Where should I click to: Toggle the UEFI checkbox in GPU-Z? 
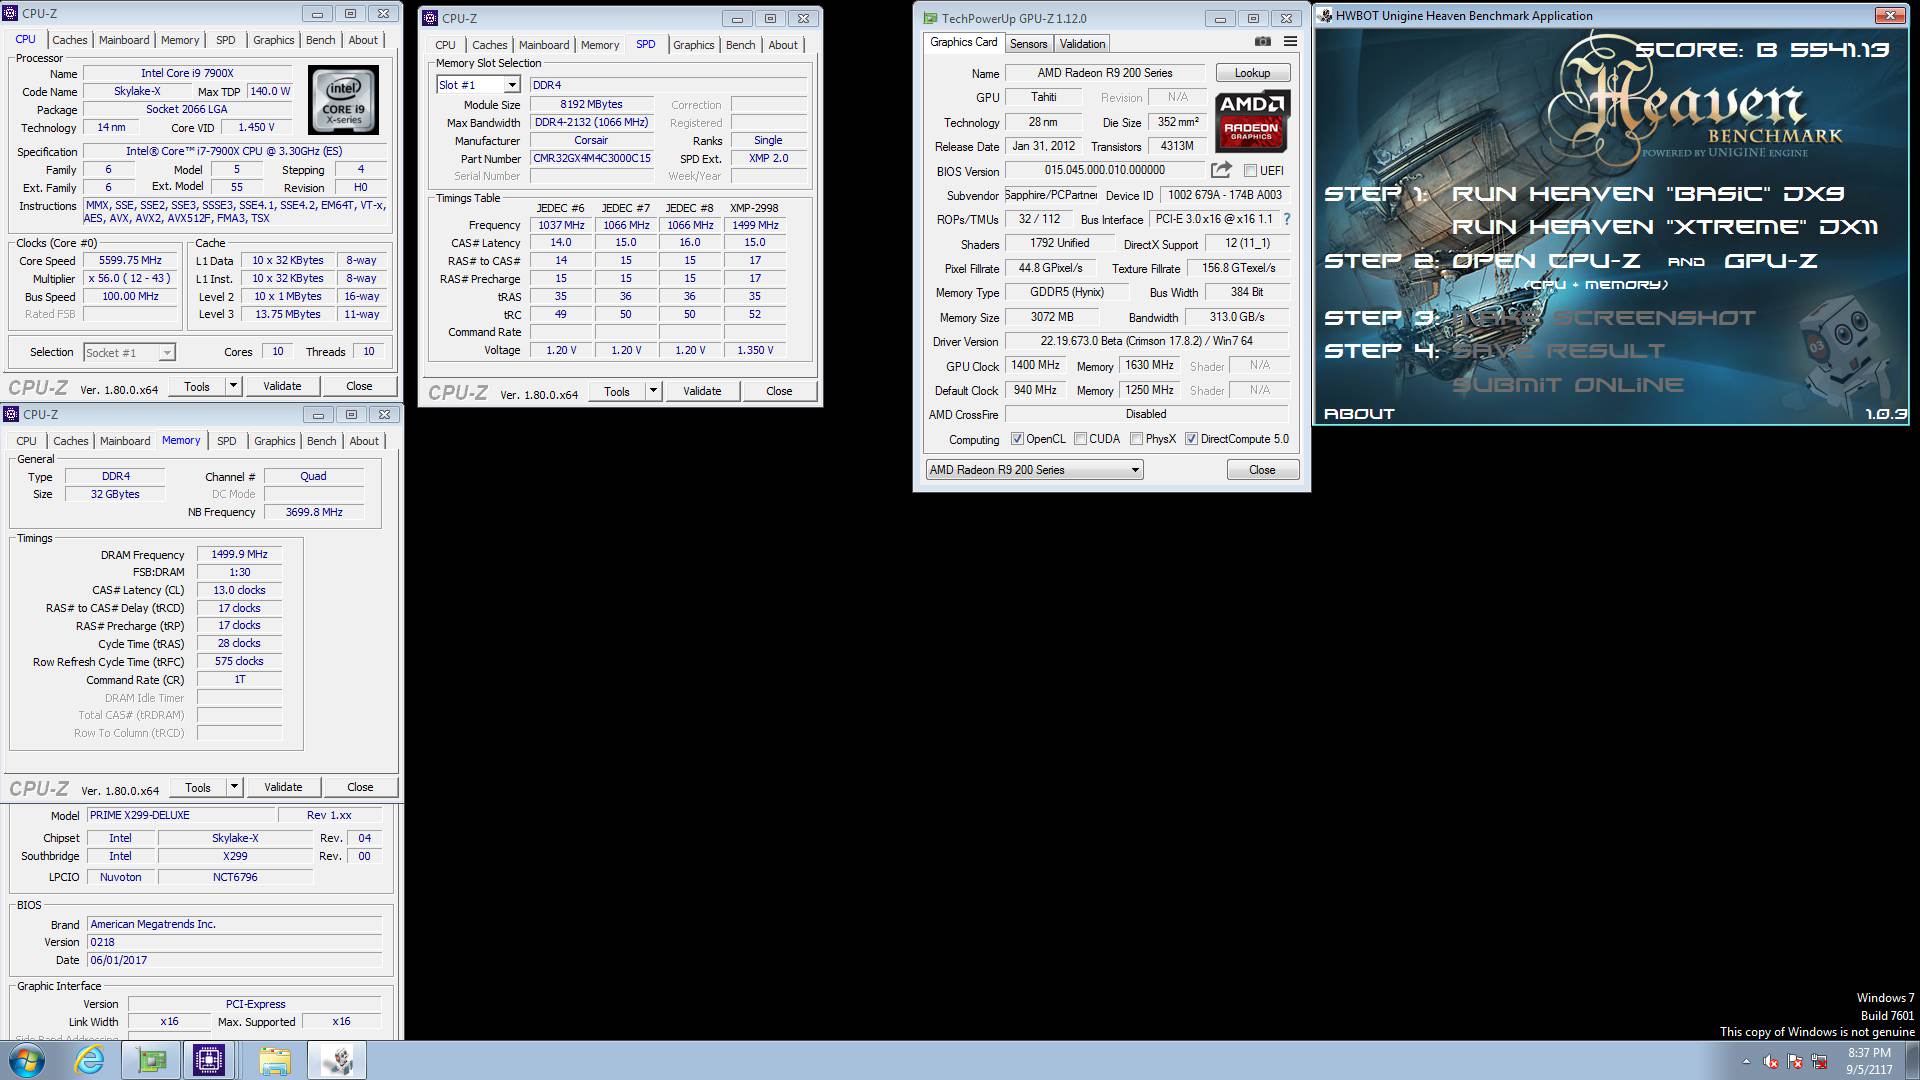(1250, 171)
